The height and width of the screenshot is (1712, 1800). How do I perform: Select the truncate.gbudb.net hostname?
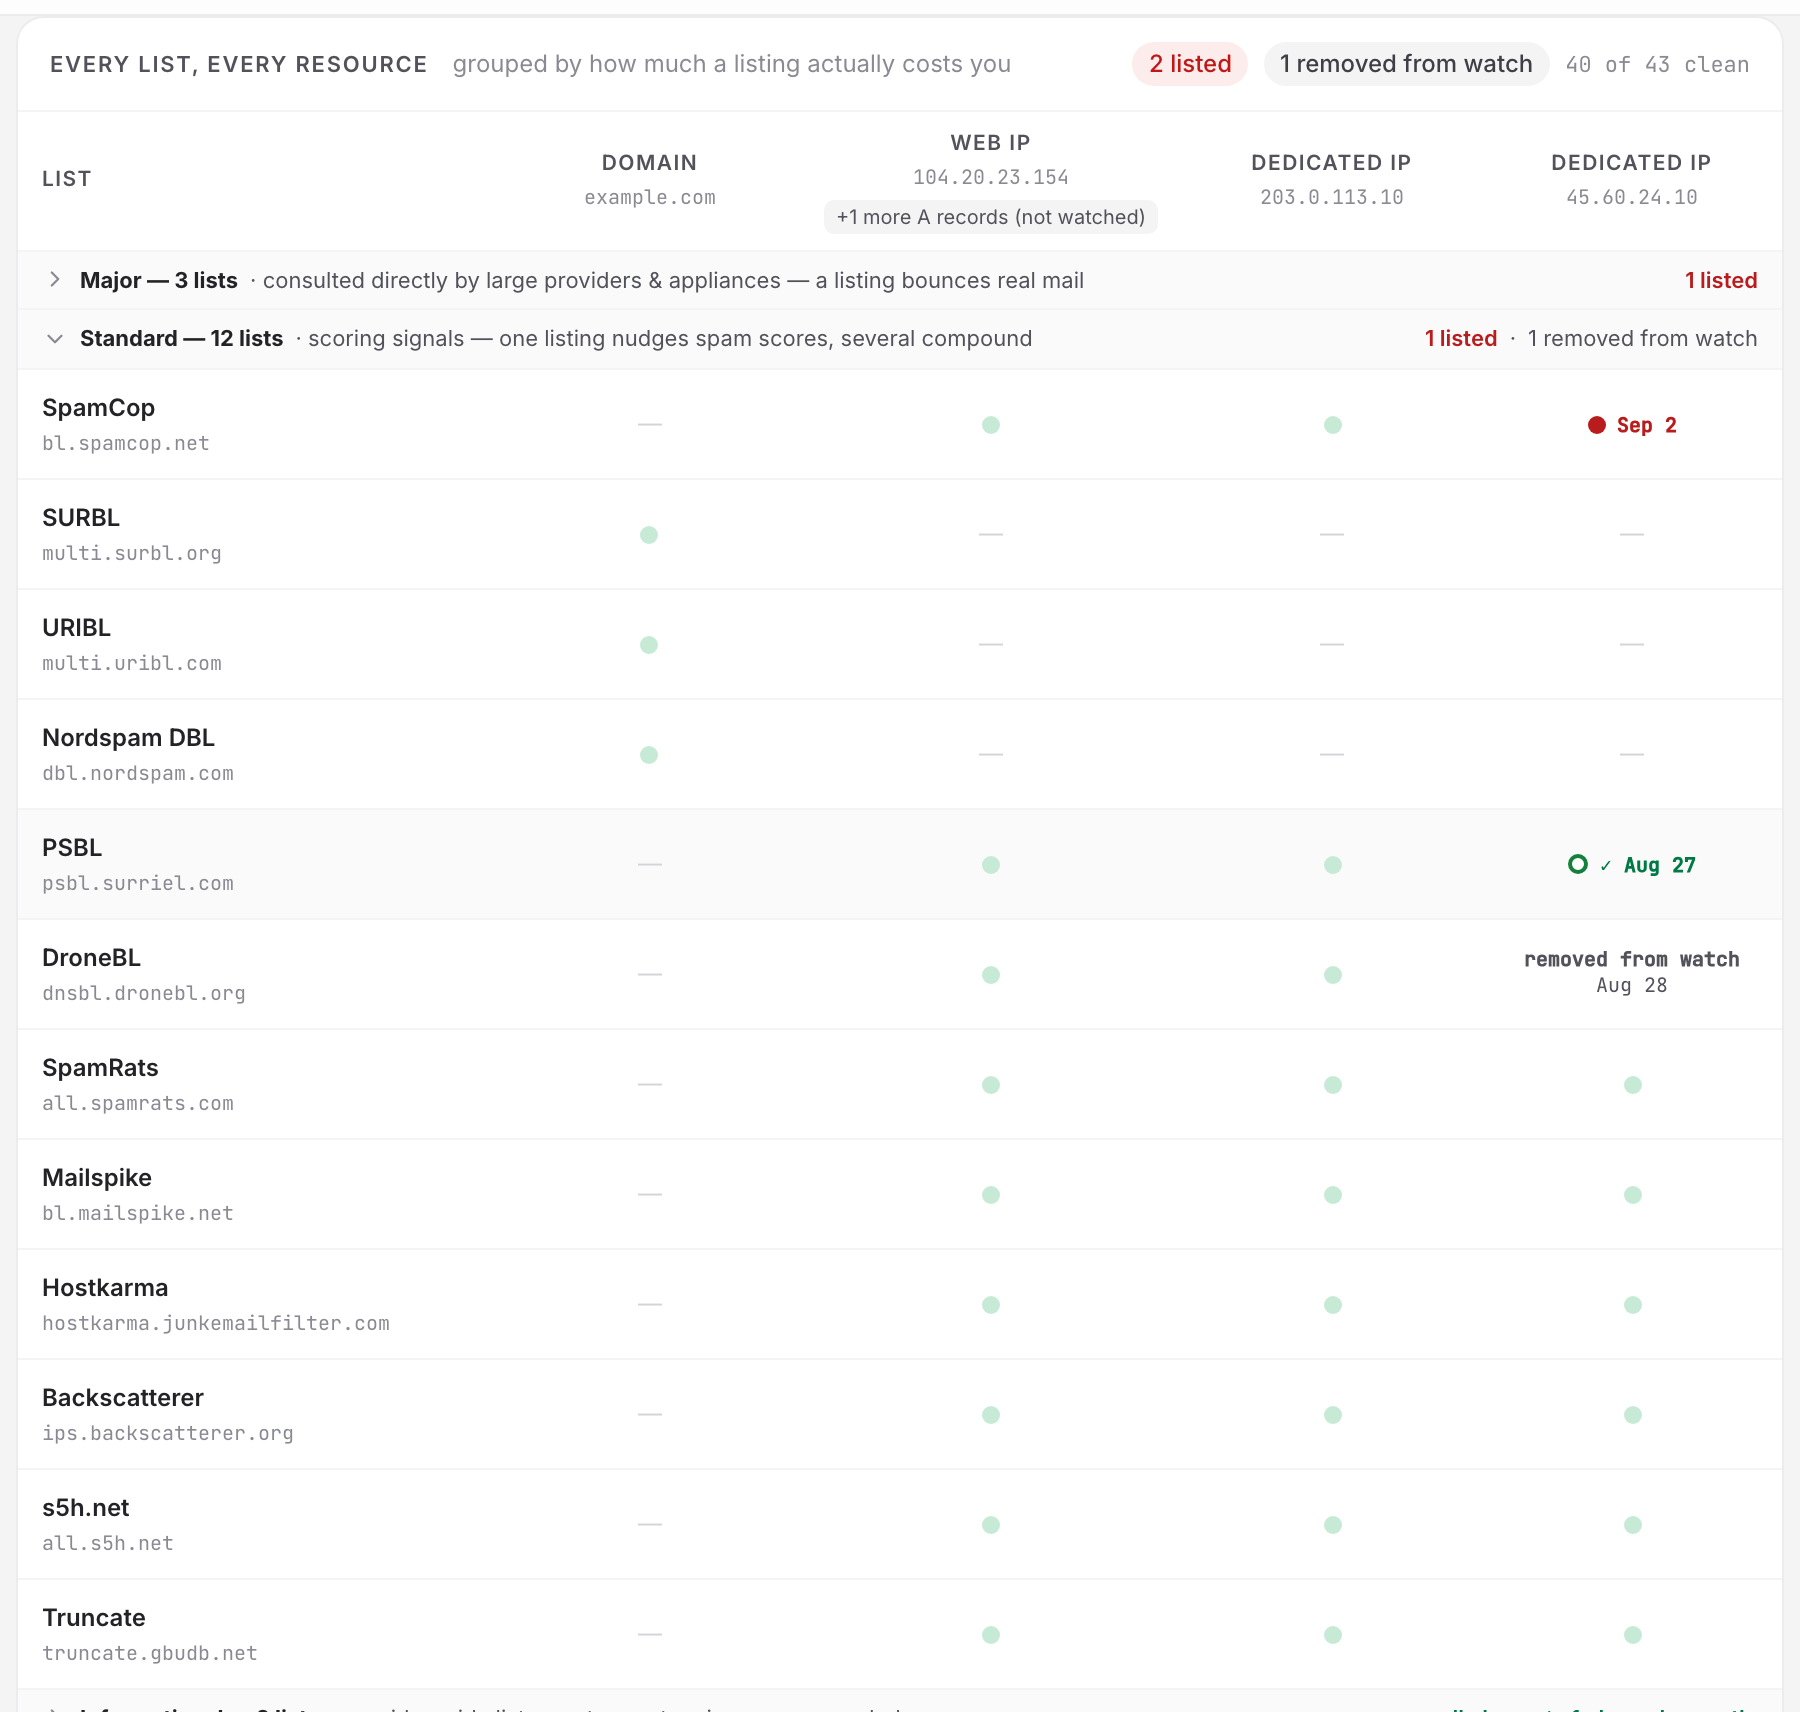tap(150, 1653)
